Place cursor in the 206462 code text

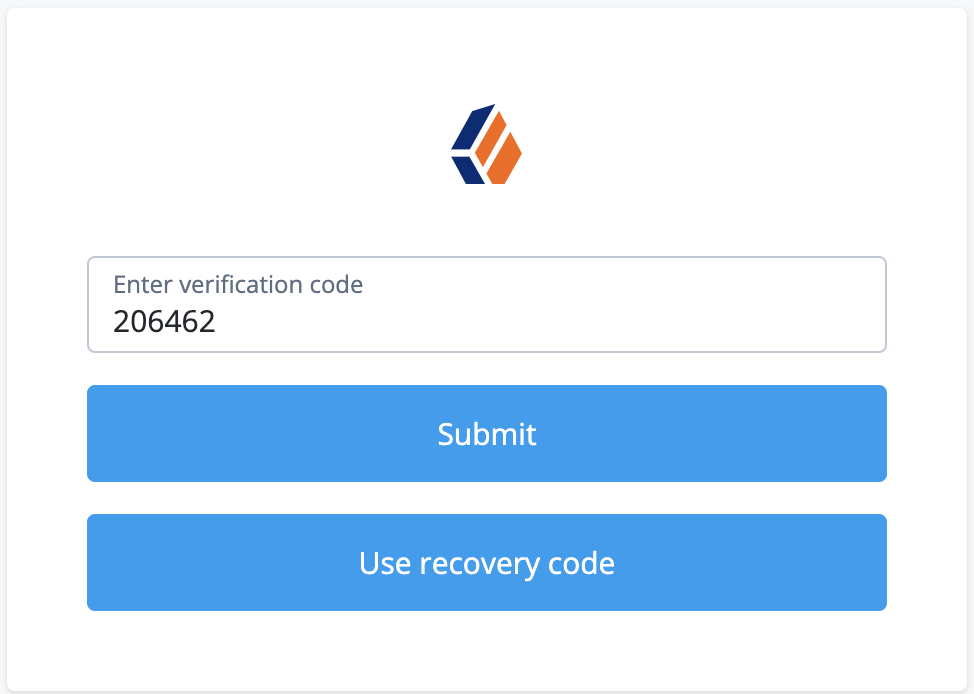tap(165, 322)
